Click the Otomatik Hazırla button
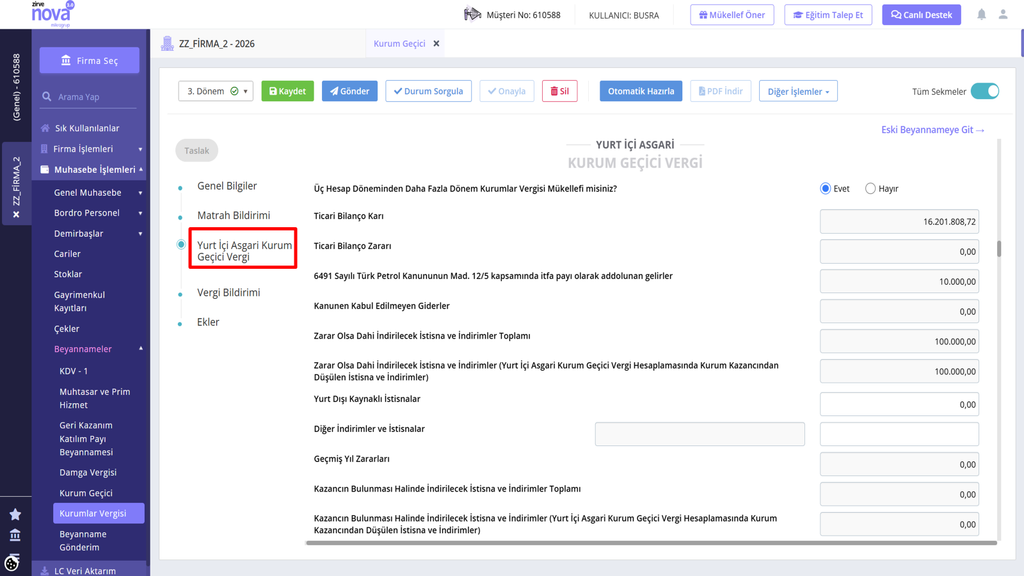1024x576 pixels. tap(641, 91)
